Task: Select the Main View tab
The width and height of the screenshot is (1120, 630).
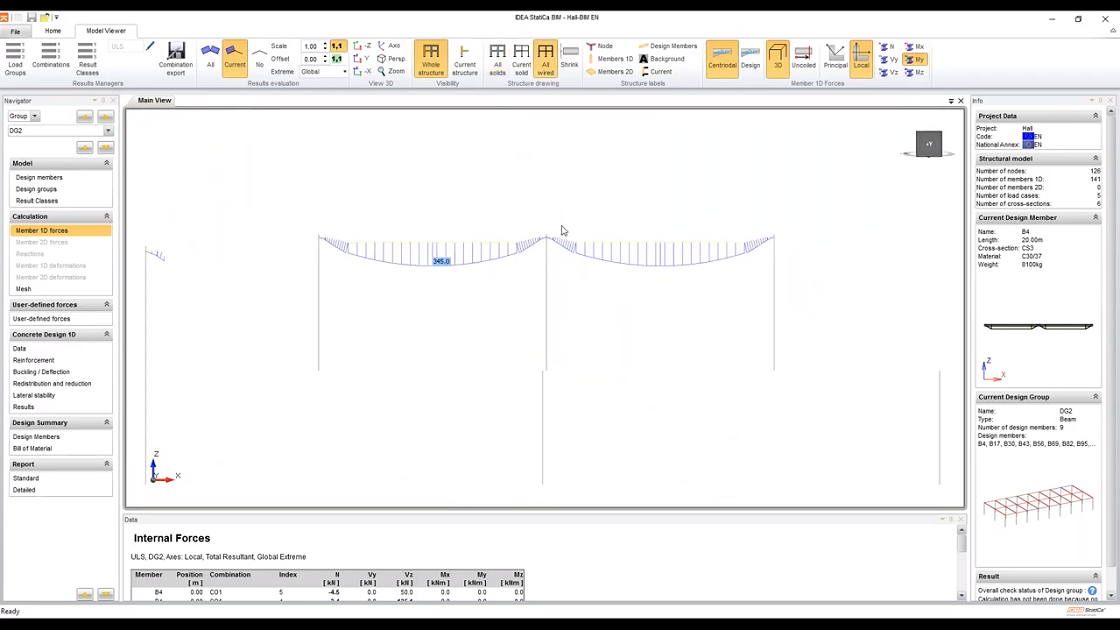Action: 154,100
